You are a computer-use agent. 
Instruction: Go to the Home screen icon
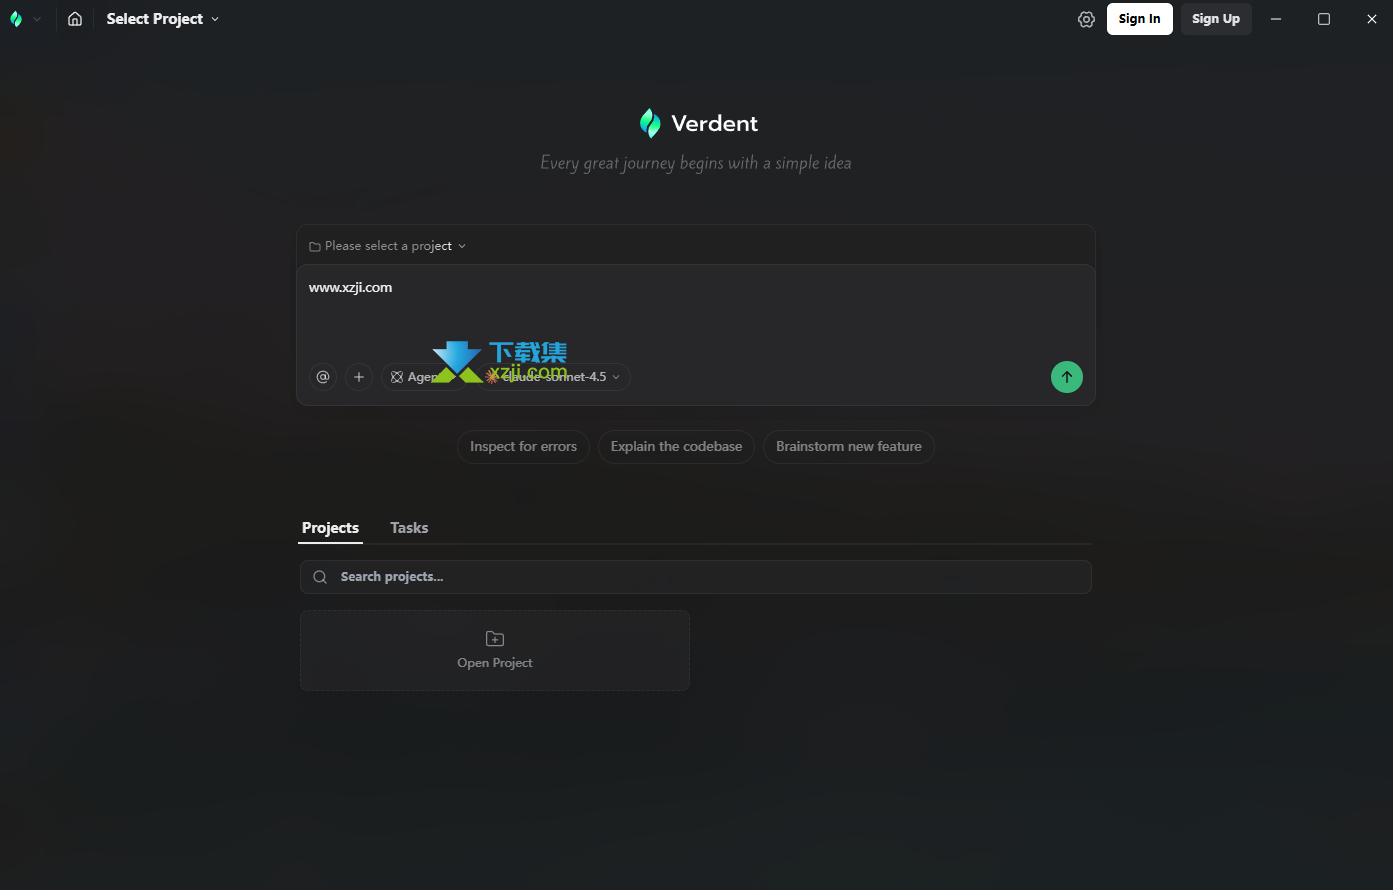[x=75, y=19]
